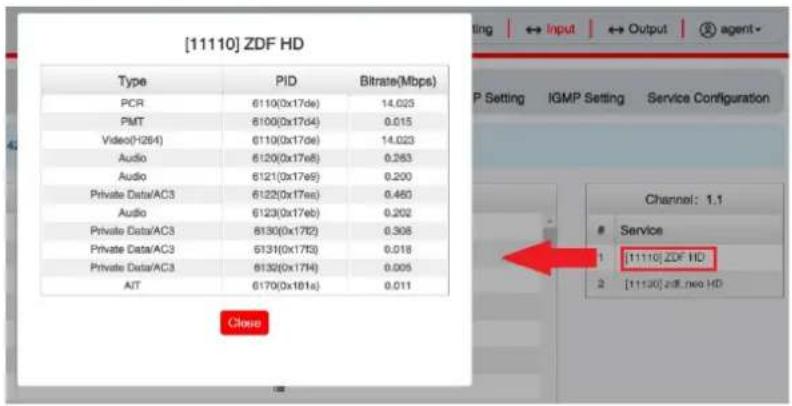
Task: Click PID 6120(0x17e8) cell
Action: coord(286,158)
